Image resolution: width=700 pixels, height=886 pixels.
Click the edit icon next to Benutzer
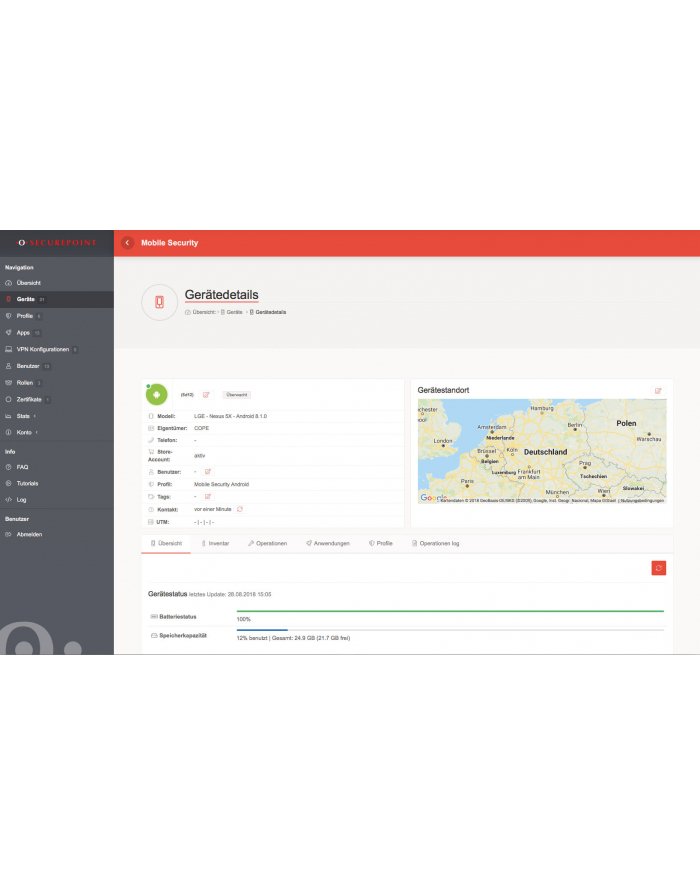point(208,470)
